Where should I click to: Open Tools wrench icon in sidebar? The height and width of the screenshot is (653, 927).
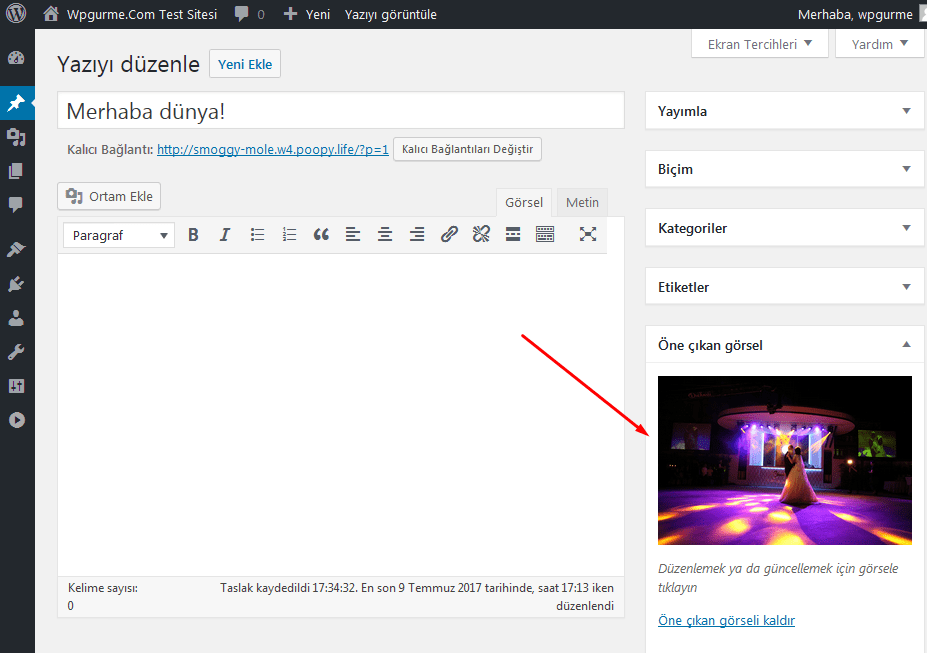[17, 352]
